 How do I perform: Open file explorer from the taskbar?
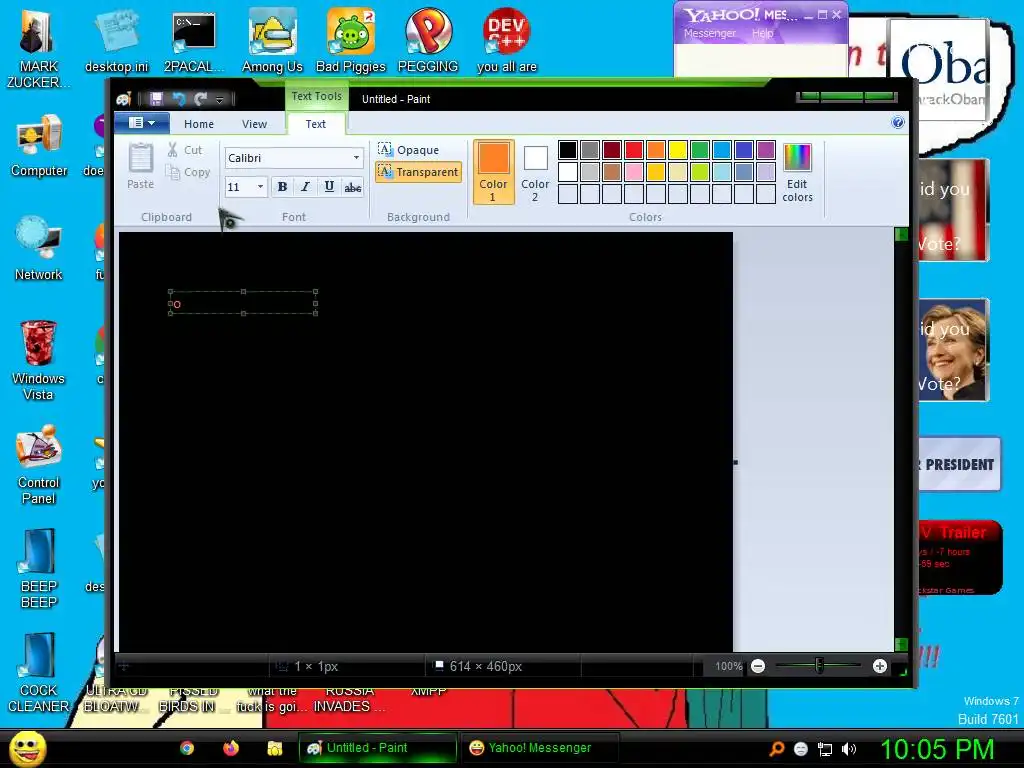coord(274,748)
